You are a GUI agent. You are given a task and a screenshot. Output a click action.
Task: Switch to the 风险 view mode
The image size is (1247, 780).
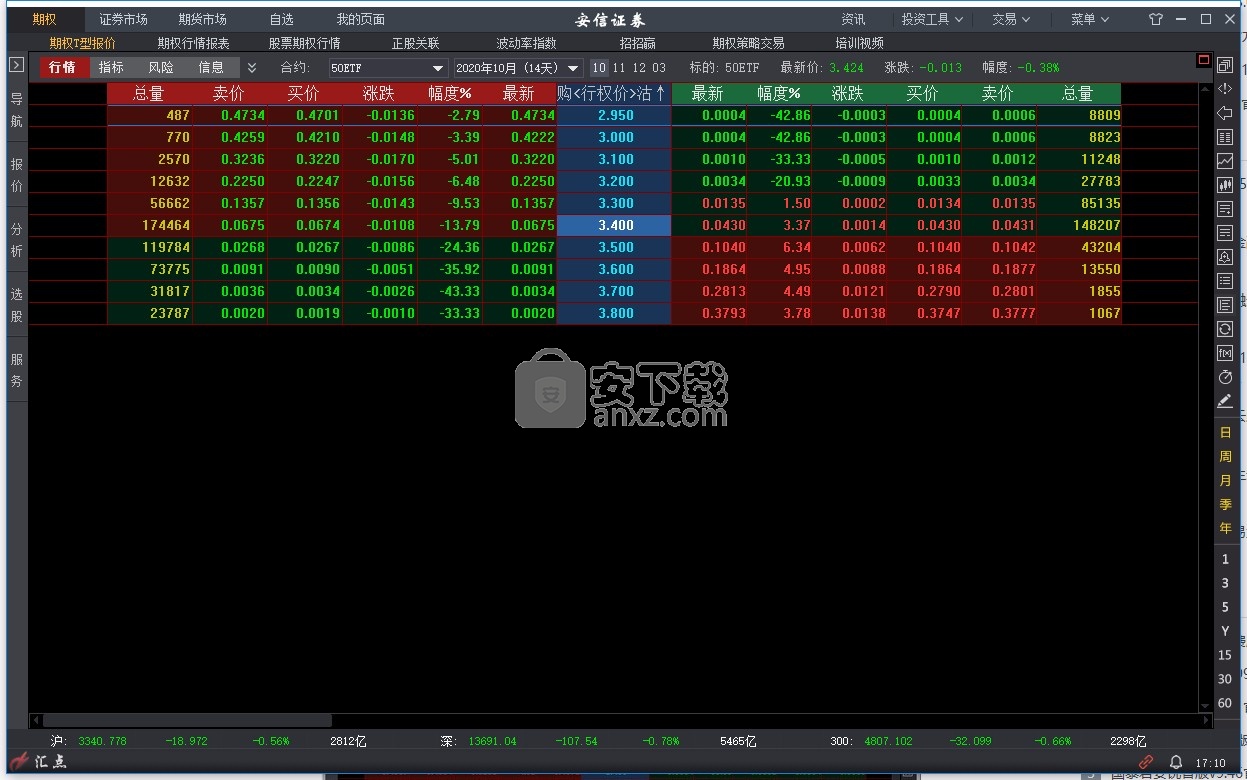coord(161,67)
